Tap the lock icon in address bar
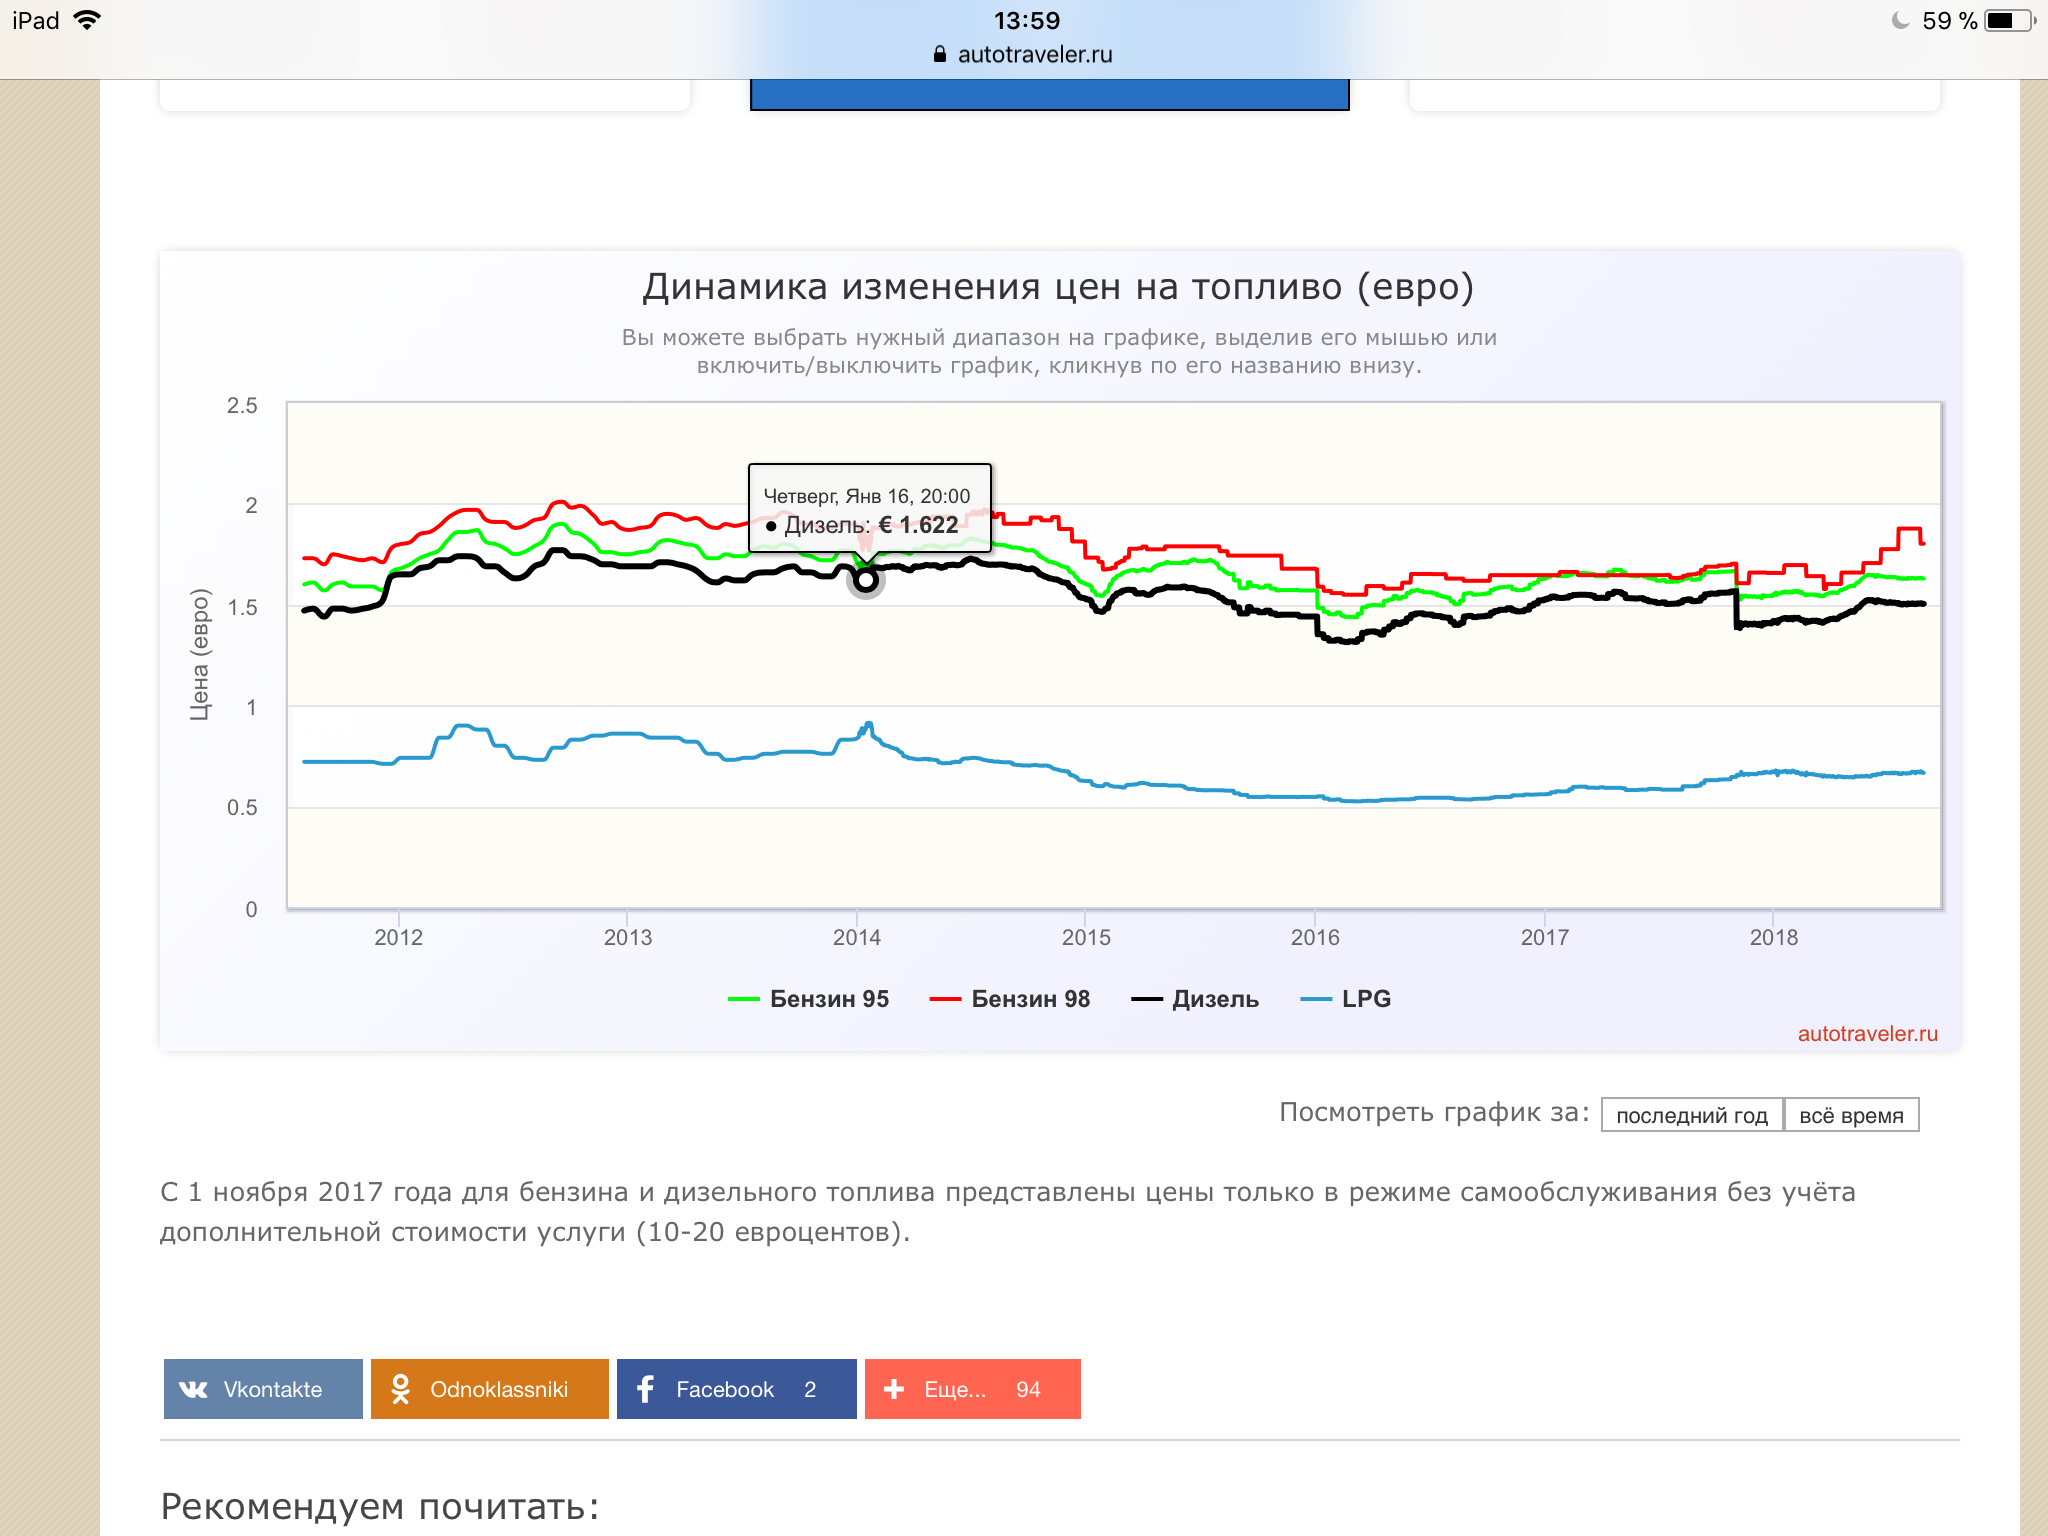 pyautogui.click(x=939, y=55)
